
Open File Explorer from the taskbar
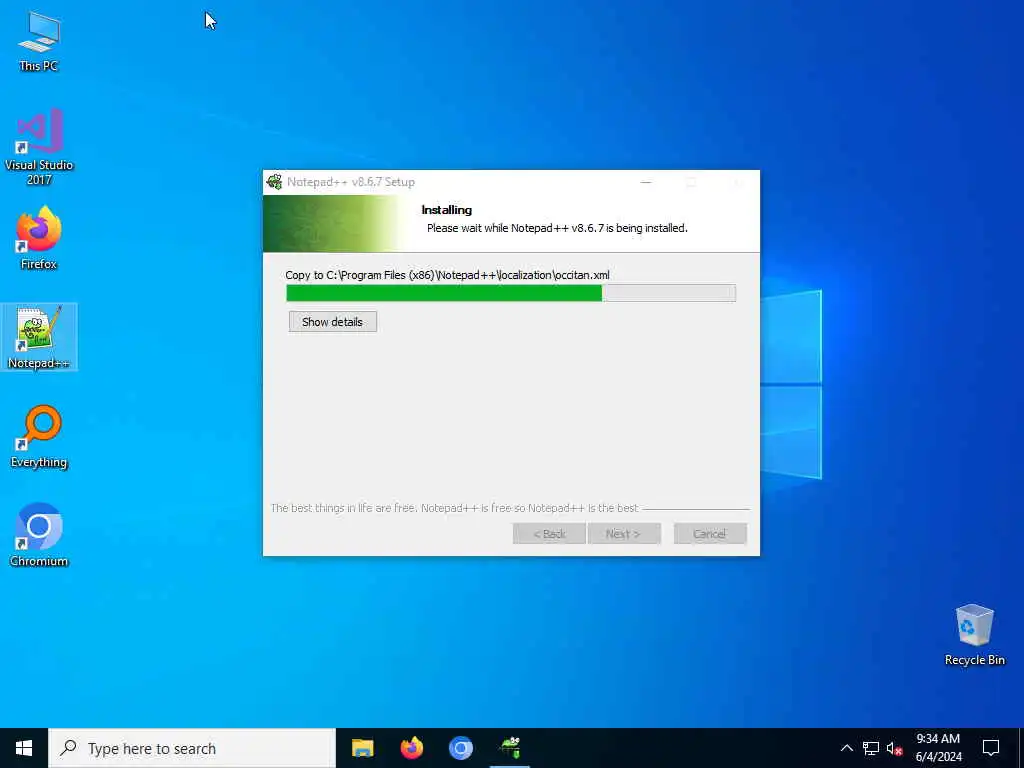coord(362,748)
